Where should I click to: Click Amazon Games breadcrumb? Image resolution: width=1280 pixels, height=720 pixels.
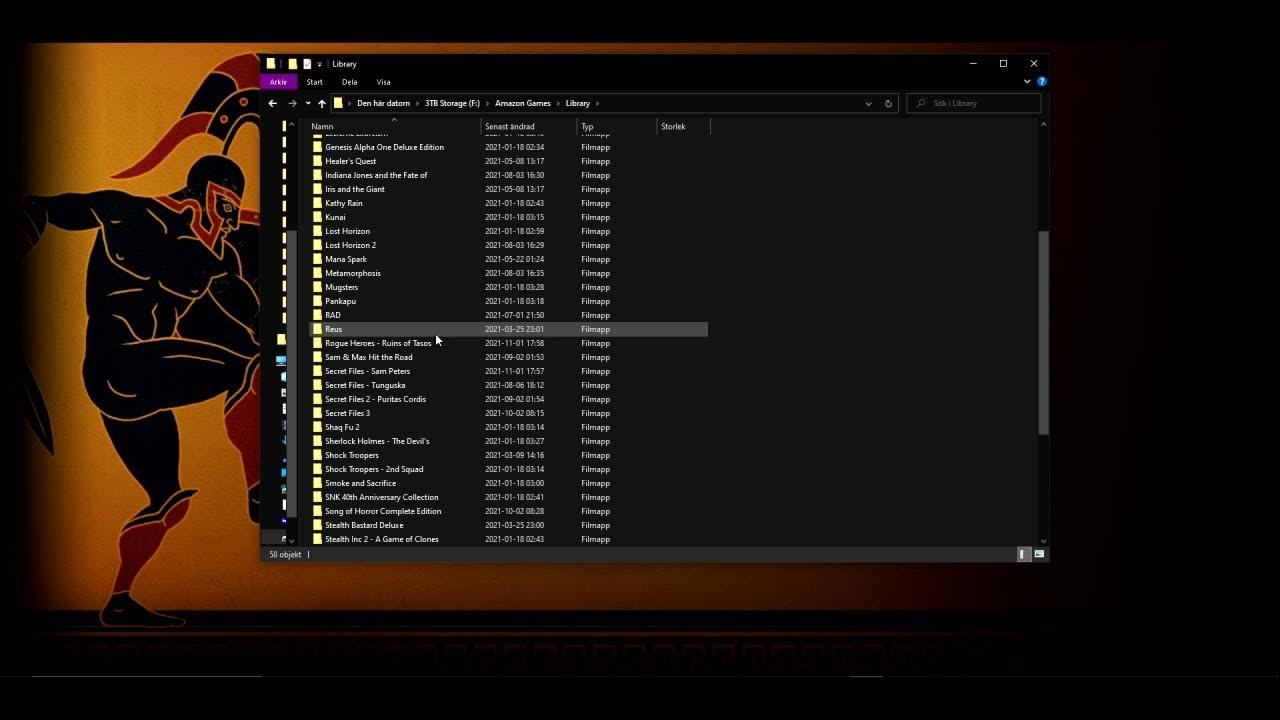[x=523, y=103]
